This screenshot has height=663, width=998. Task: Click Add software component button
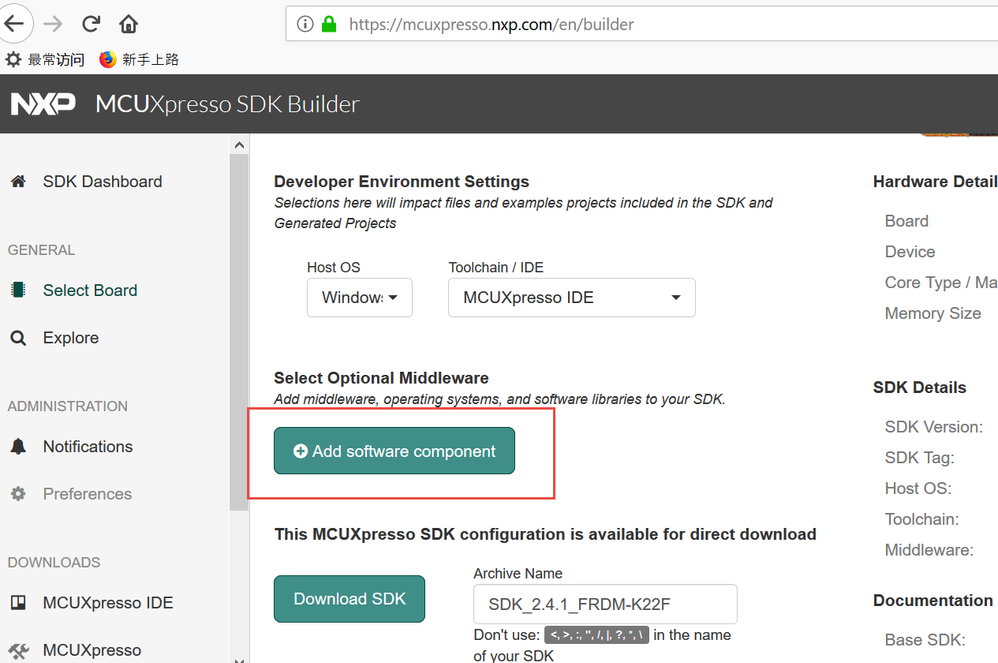coord(394,451)
